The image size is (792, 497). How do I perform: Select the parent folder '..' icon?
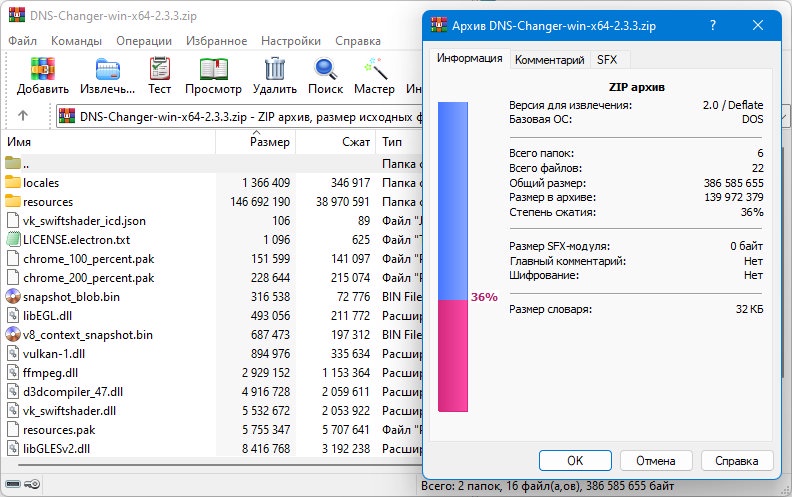coord(13,163)
